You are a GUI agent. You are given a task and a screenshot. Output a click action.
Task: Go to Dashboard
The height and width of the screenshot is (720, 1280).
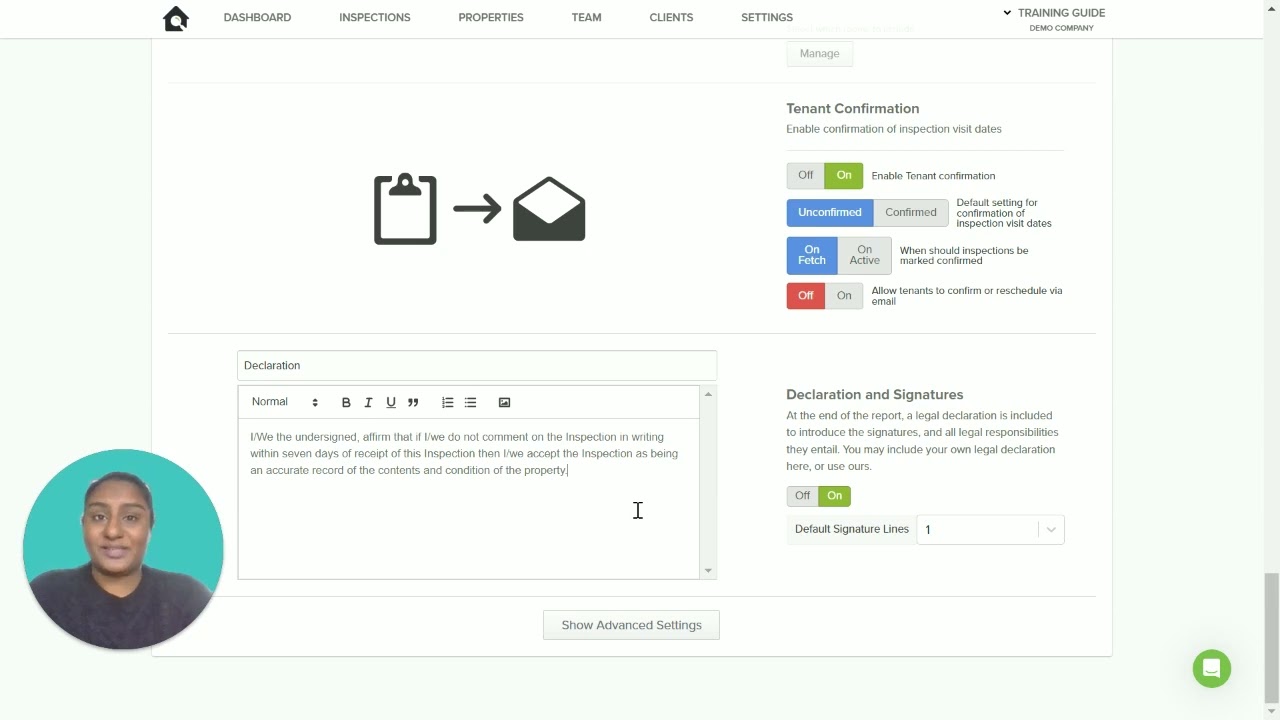pos(257,18)
